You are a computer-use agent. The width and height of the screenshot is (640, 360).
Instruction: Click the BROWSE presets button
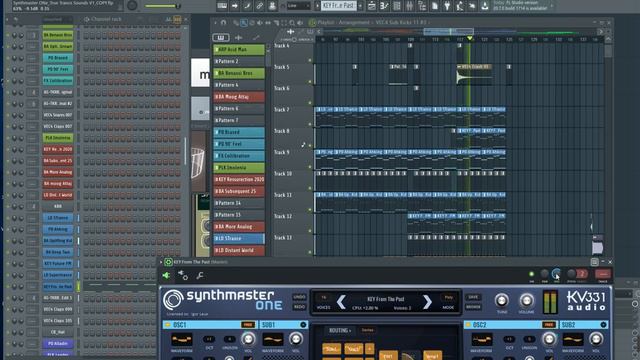point(473,307)
